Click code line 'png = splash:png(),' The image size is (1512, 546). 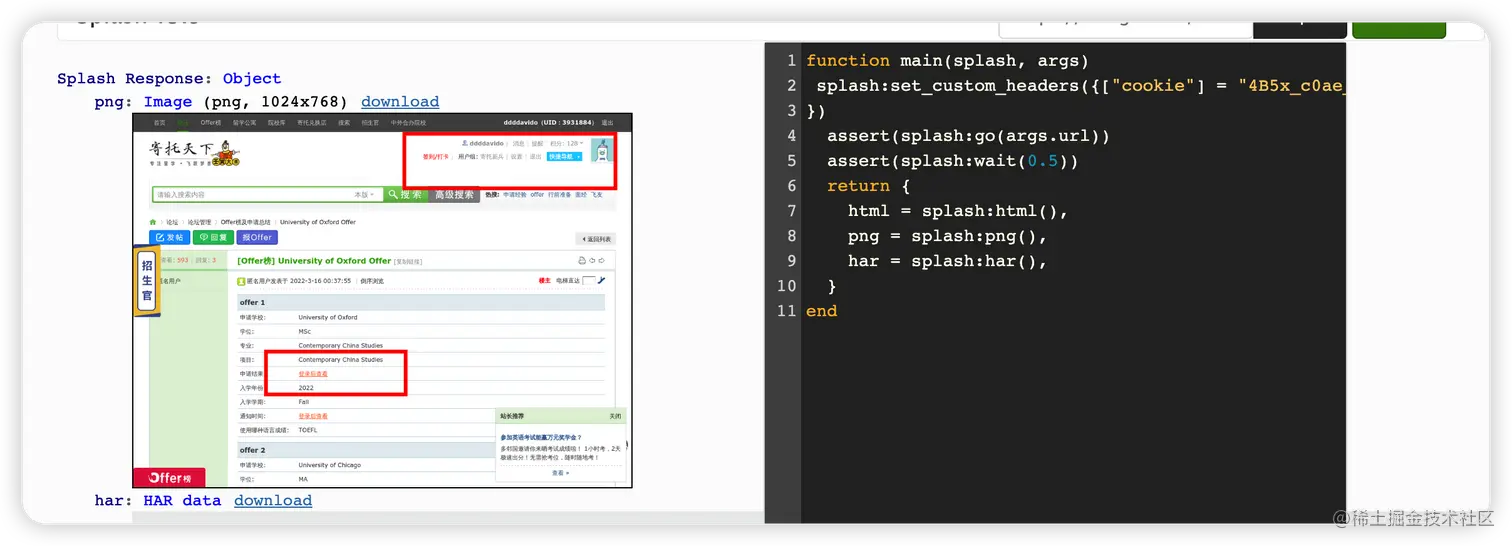pyautogui.click(x=947, y=236)
